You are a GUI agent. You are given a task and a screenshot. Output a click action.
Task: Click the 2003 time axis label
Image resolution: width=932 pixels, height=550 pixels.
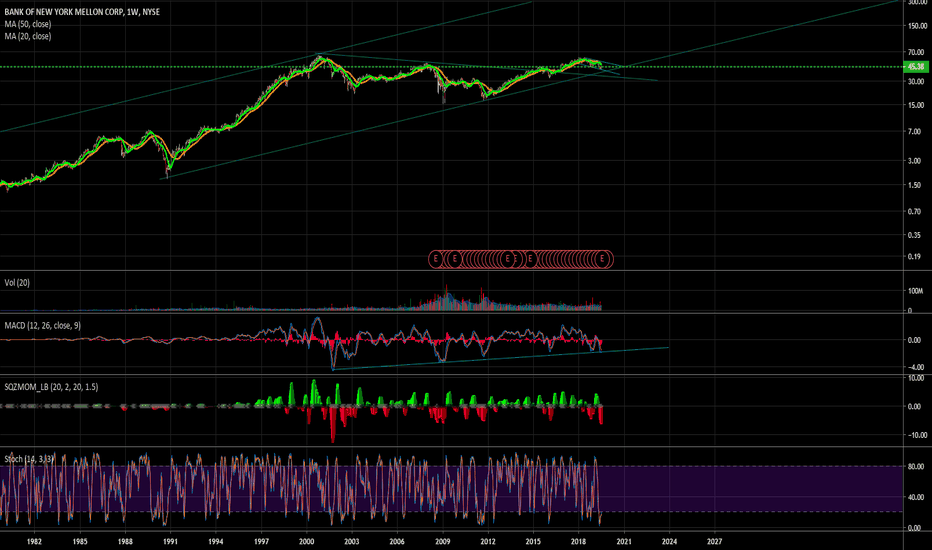[352, 542]
